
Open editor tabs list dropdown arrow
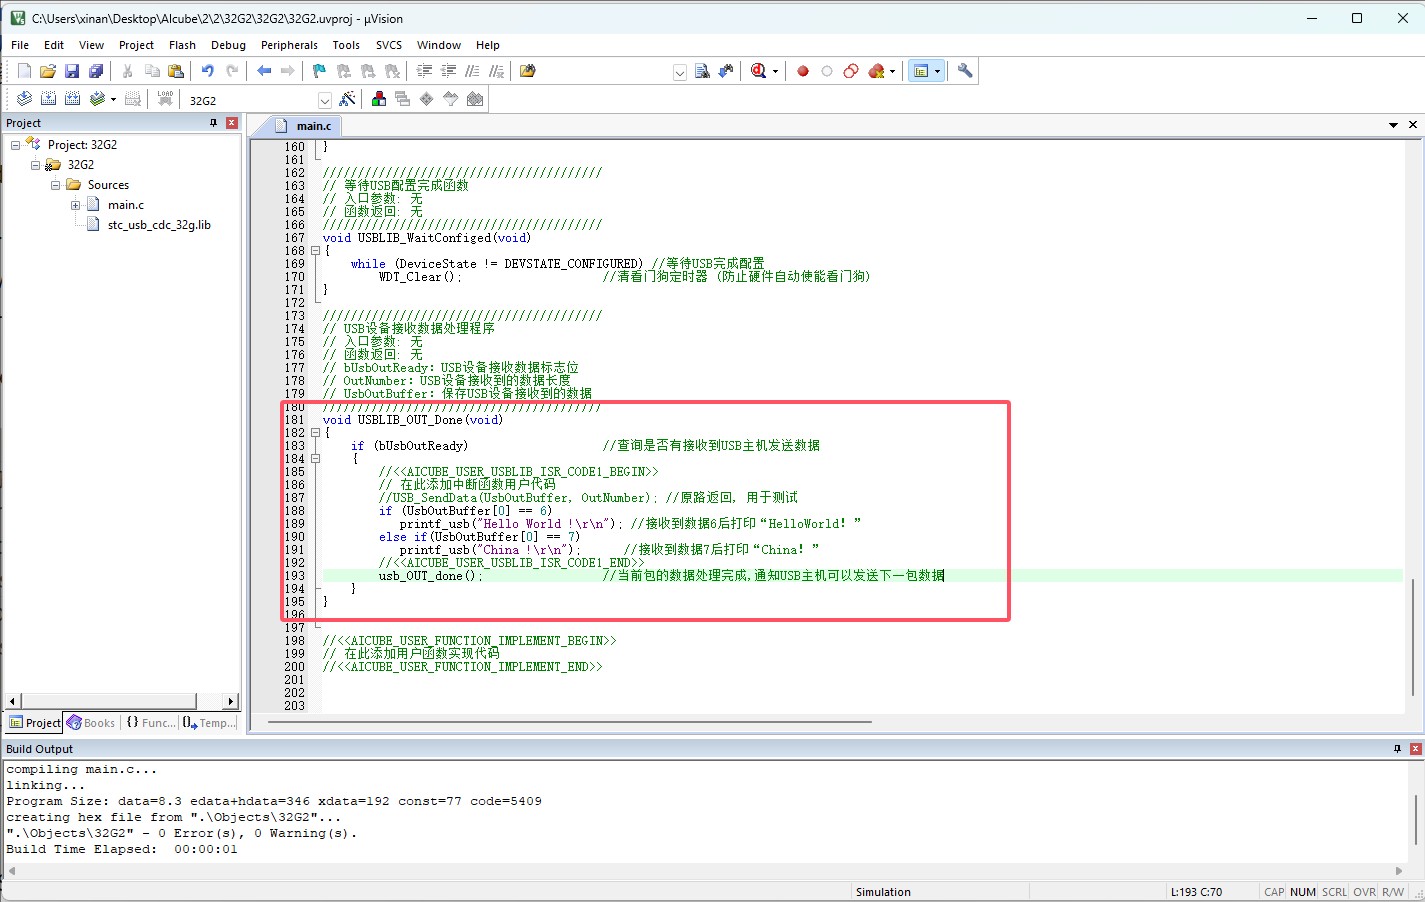(x=1393, y=125)
